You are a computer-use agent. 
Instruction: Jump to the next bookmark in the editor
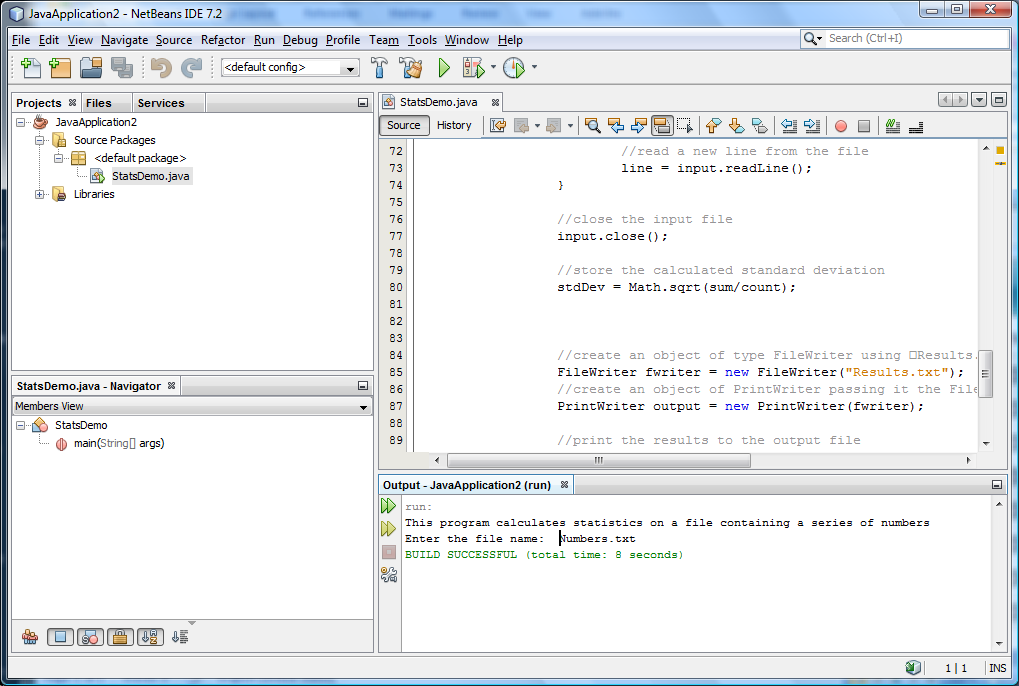coord(737,125)
